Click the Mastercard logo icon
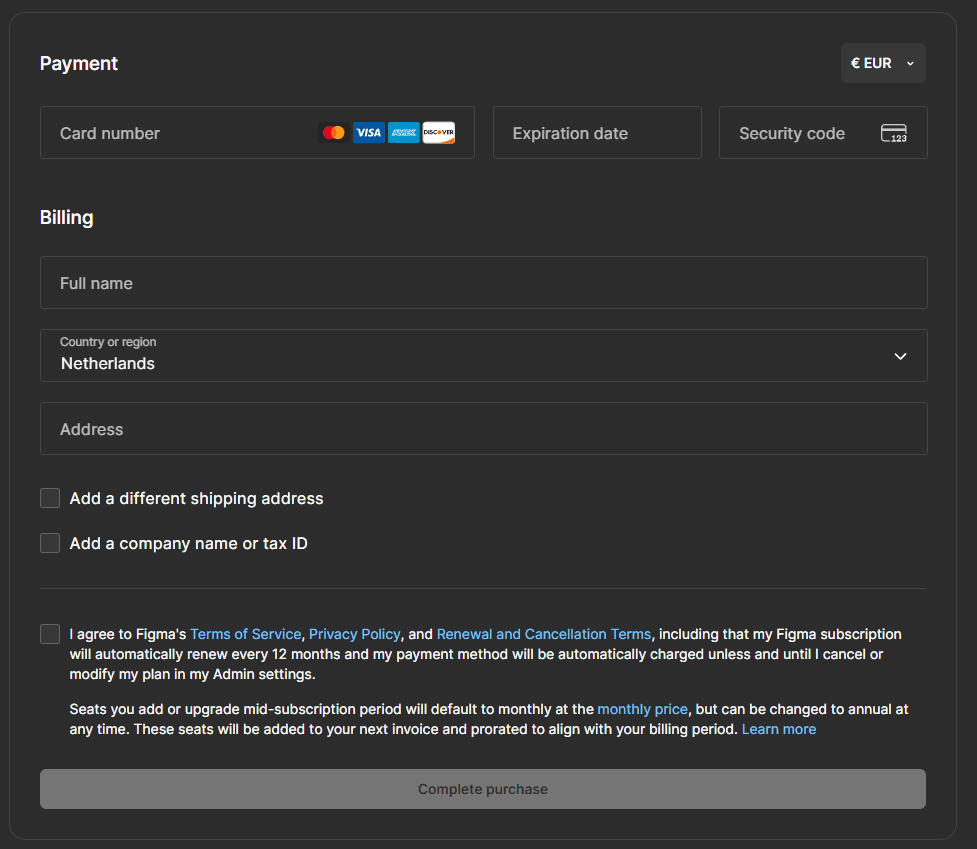This screenshot has width=977, height=849. [x=334, y=133]
